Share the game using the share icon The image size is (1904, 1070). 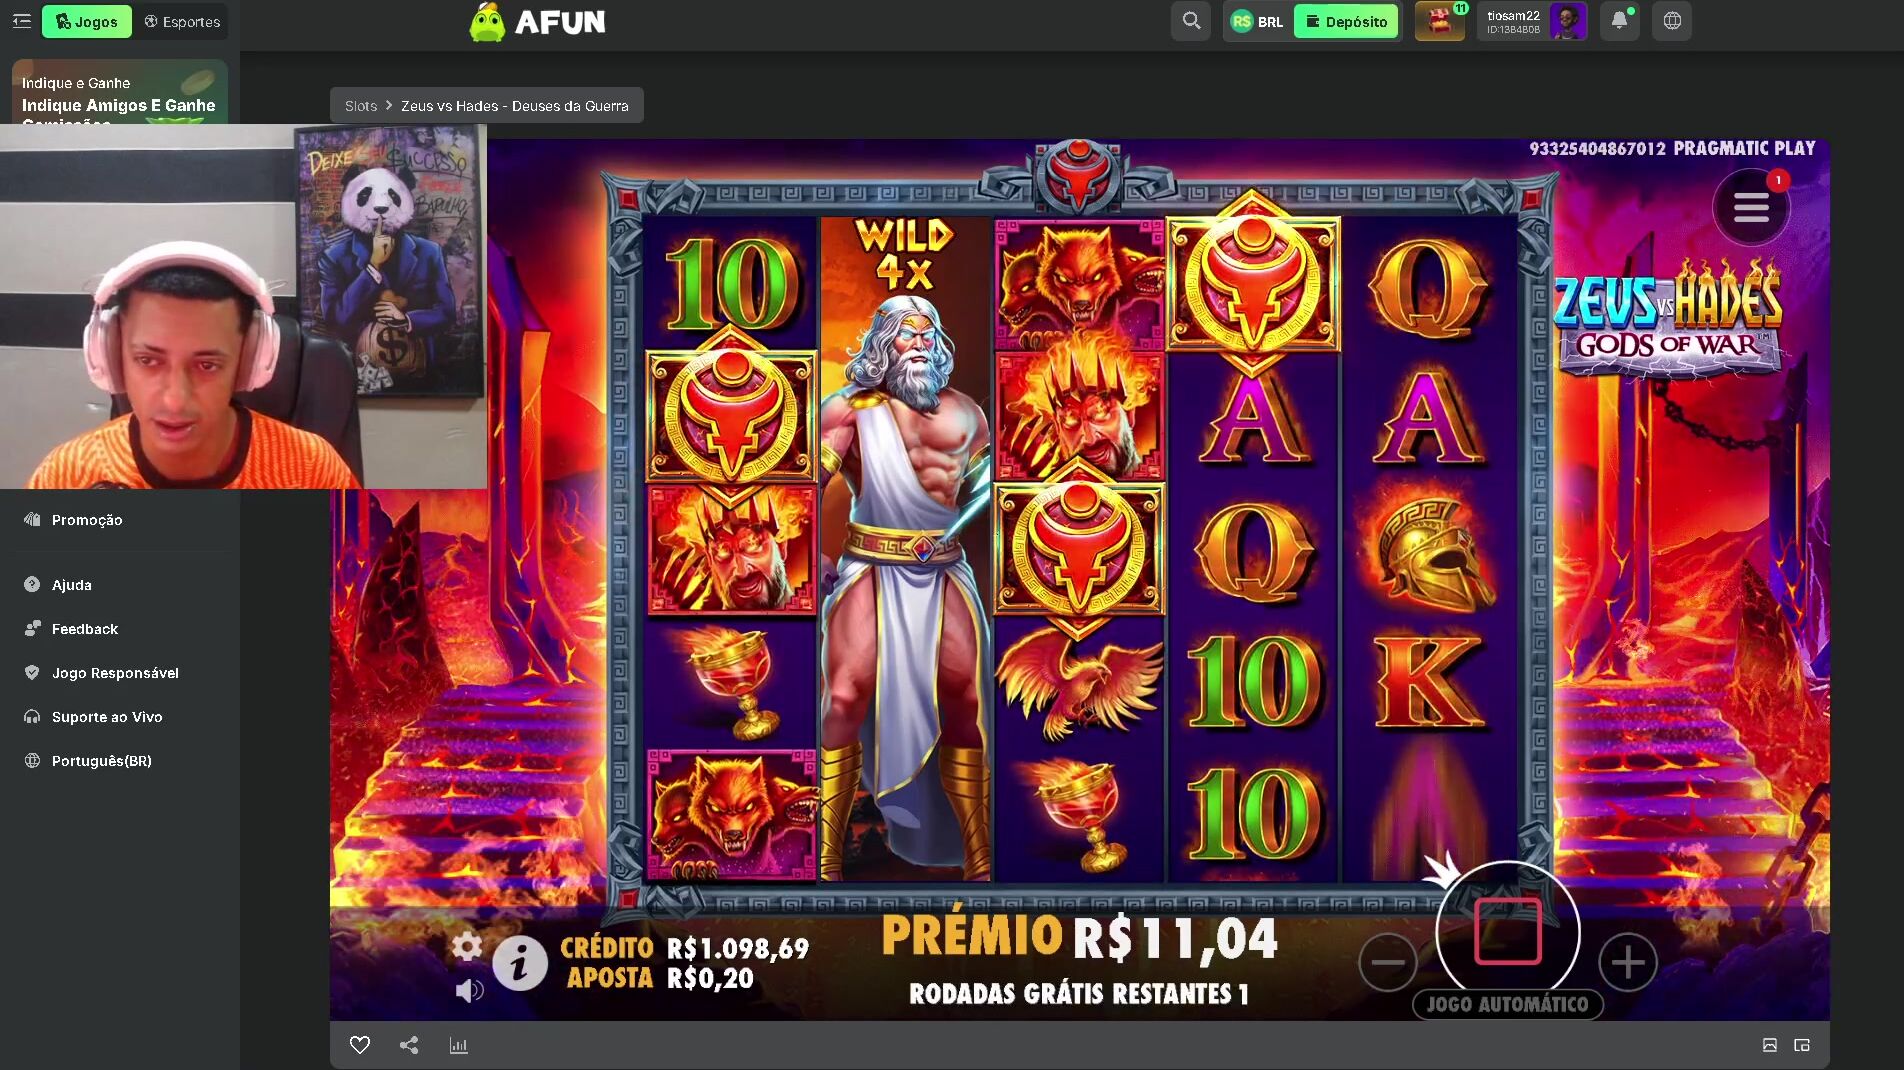(x=409, y=1045)
